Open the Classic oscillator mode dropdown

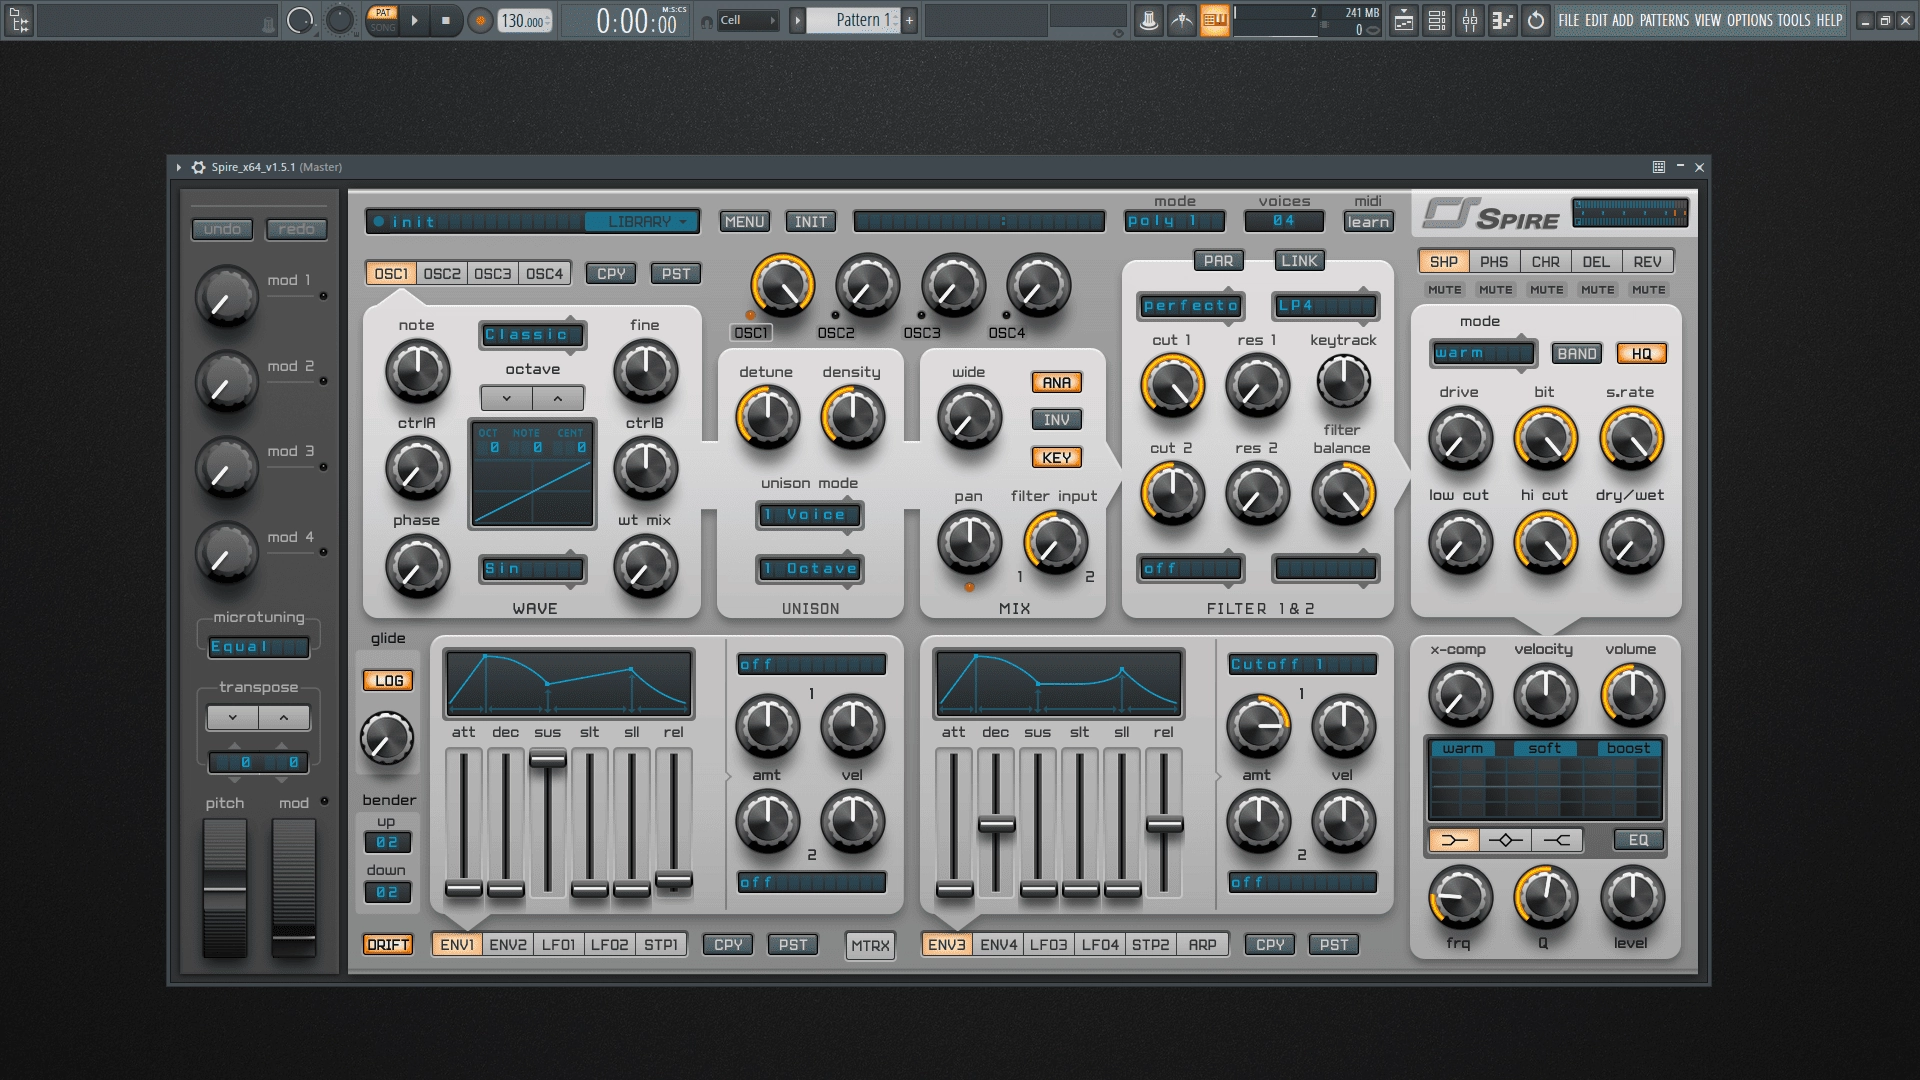(x=533, y=335)
